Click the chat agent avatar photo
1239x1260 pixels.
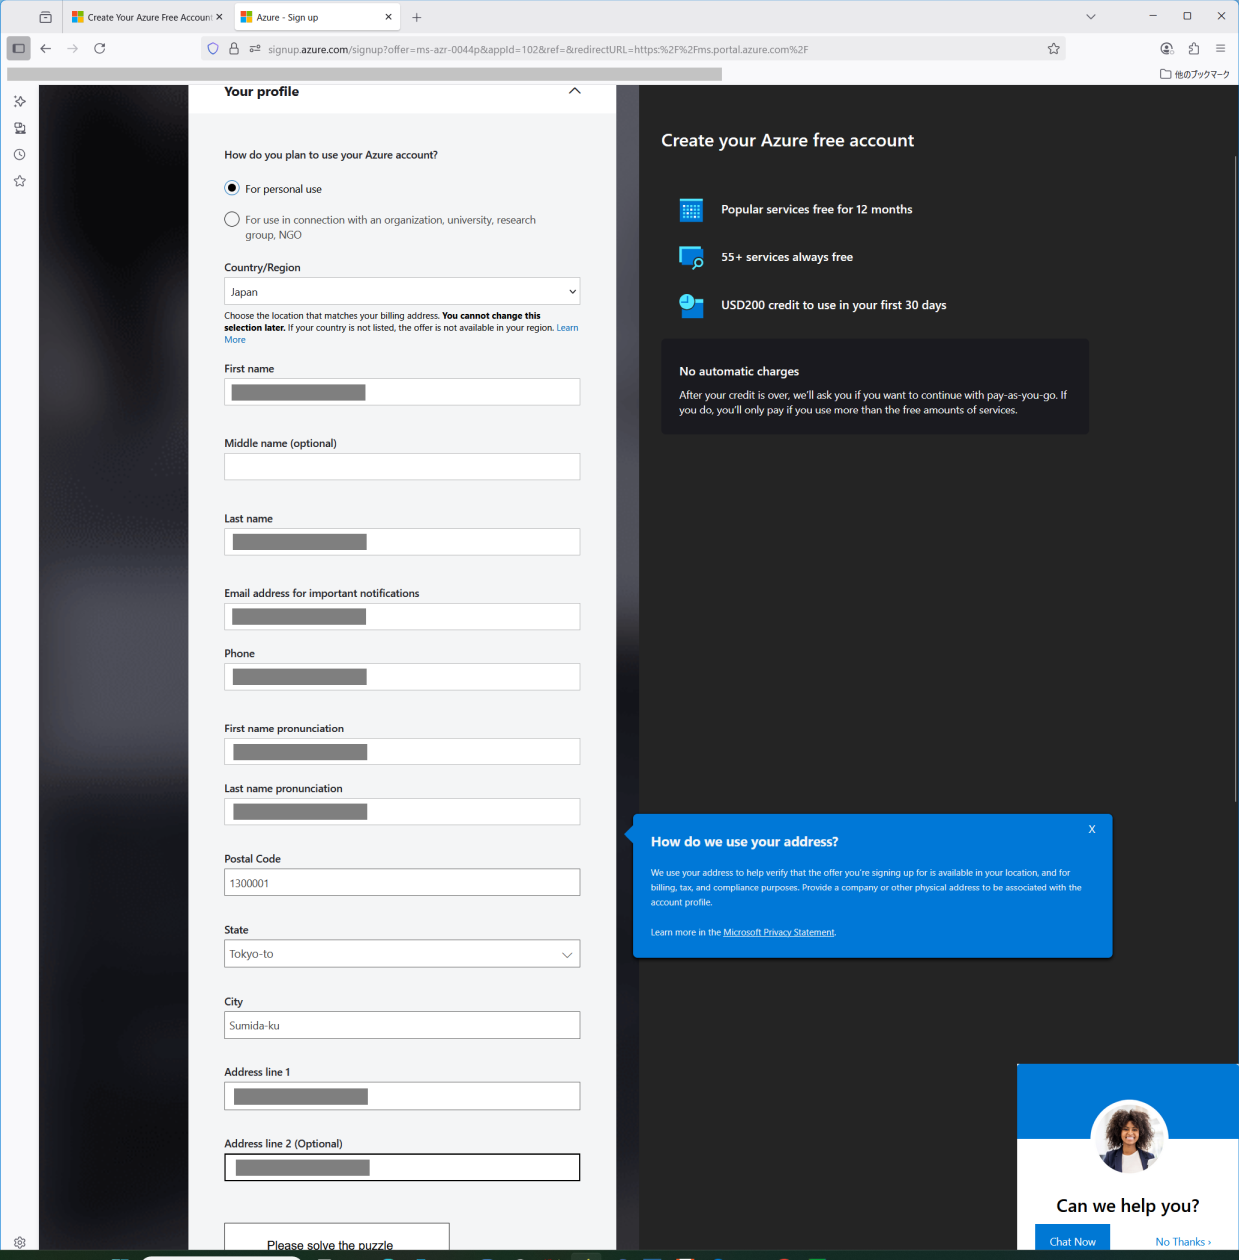1129,1138
